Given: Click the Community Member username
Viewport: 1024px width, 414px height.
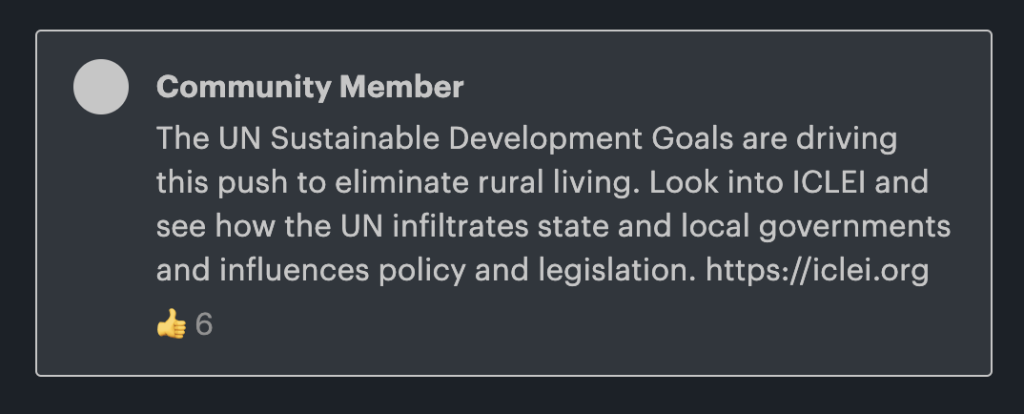Looking at the screenshot, I should click(x=310, y=88).
